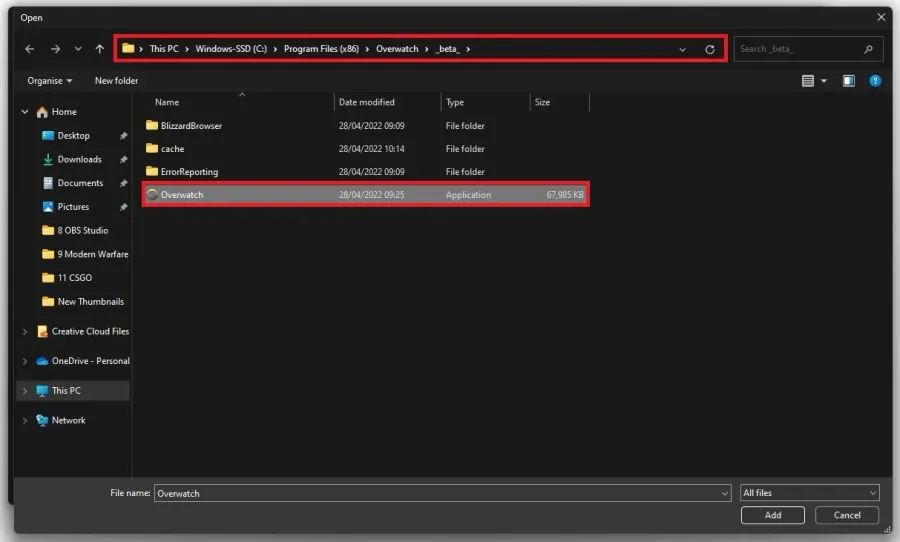Expand the Creative Cloud Files node

pos(25,331)
